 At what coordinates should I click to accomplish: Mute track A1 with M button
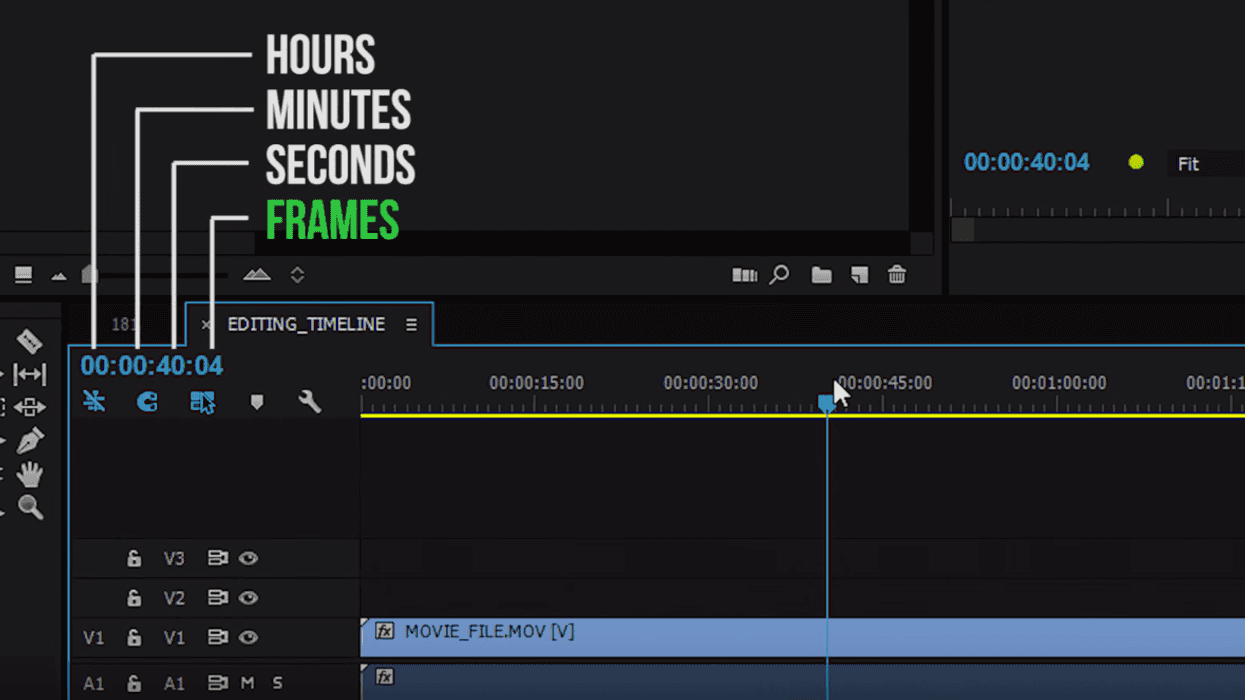click(247, 683)
